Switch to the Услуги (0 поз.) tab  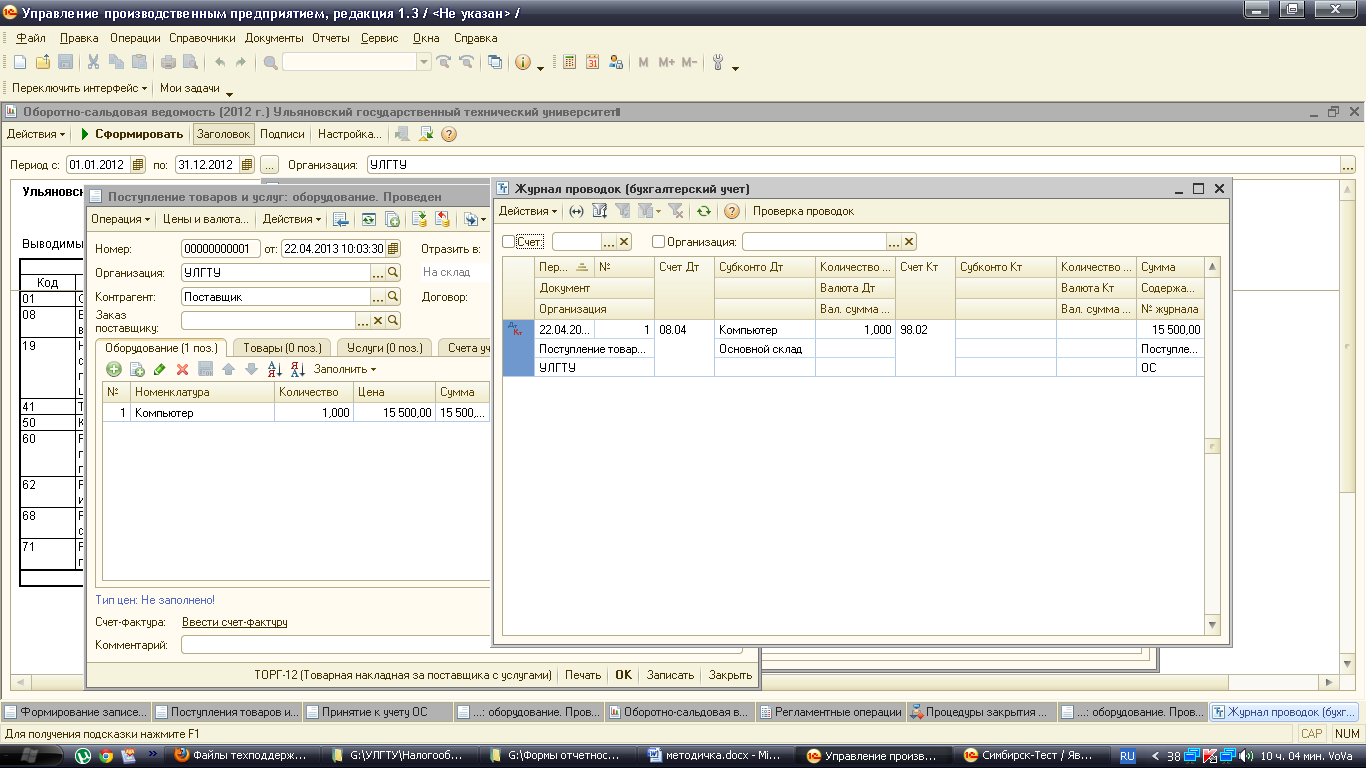tap(384, 347)
